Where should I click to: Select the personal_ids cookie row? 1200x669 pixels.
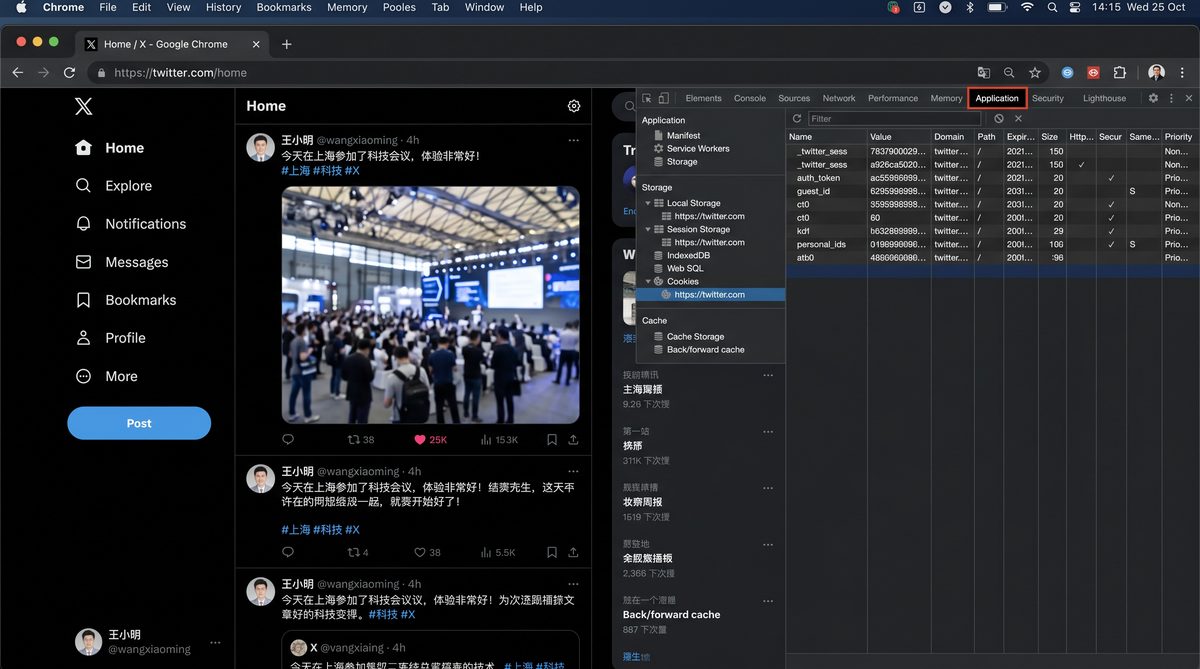pos(992,244)
